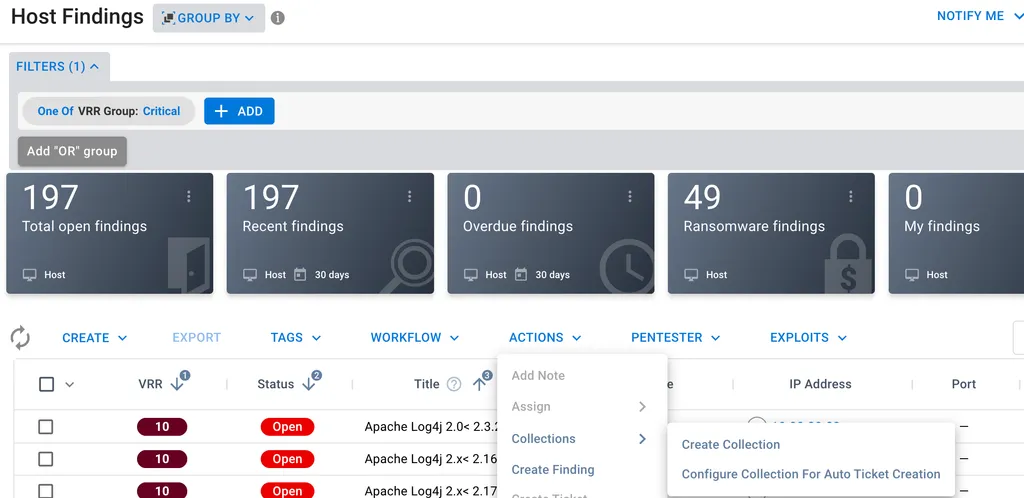1024x498 pixels.
Task: Open the Total open findings card
Action: (x=110, y=233)
